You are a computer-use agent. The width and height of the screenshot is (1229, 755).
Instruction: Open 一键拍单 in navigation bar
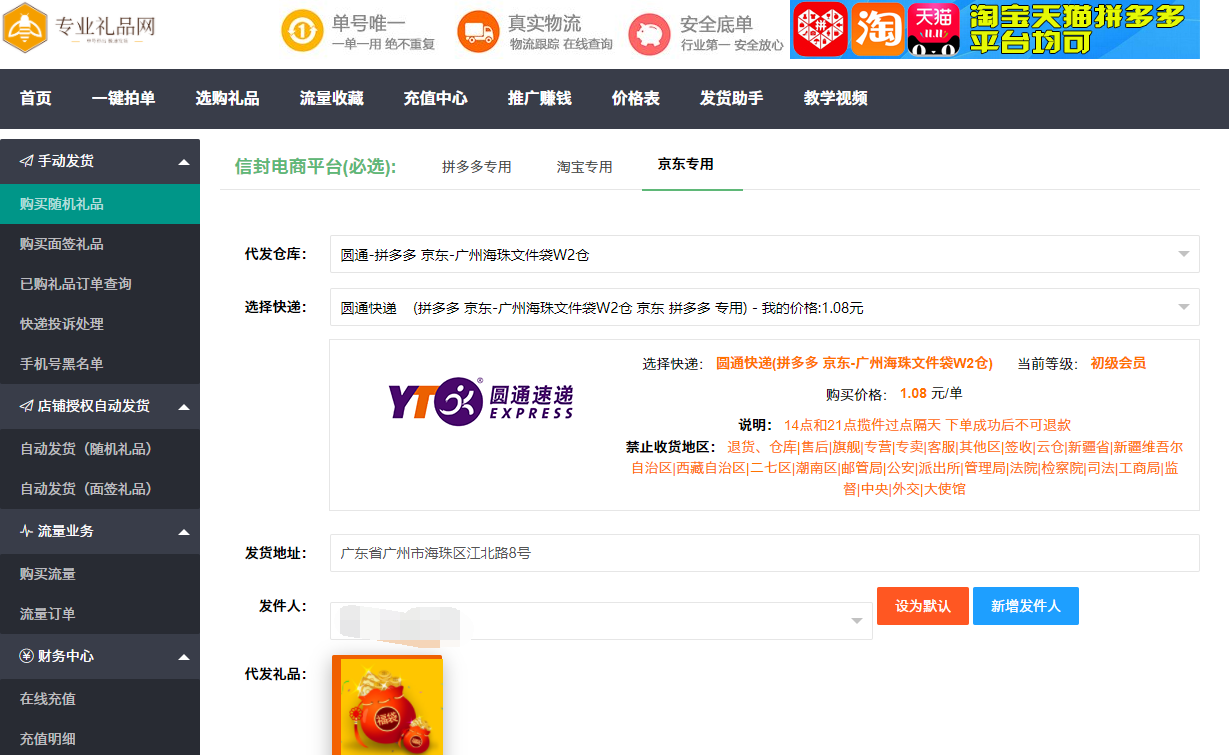pos(123,98)
